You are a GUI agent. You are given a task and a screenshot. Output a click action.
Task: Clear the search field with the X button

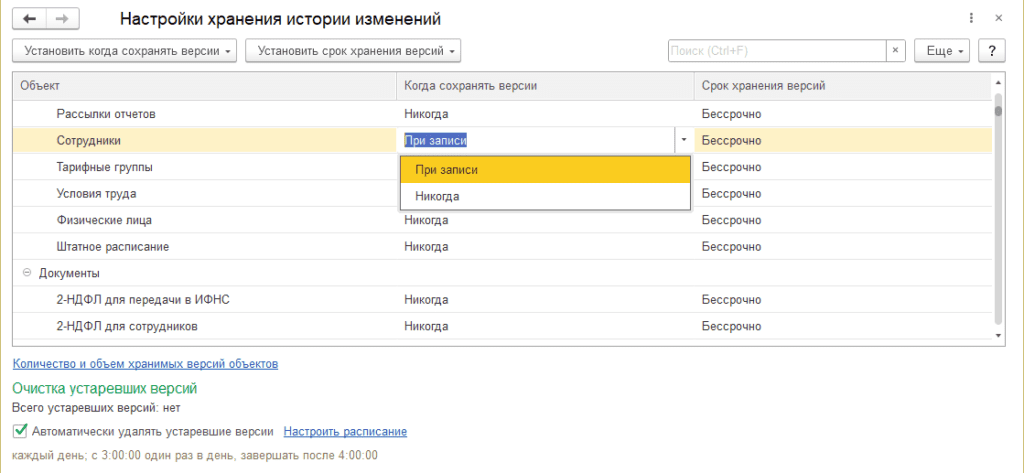tap(896, 50)
